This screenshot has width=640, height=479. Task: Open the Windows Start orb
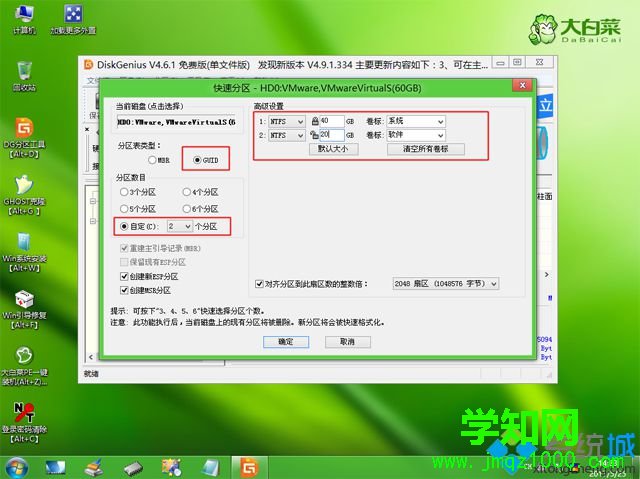point(16,468)
